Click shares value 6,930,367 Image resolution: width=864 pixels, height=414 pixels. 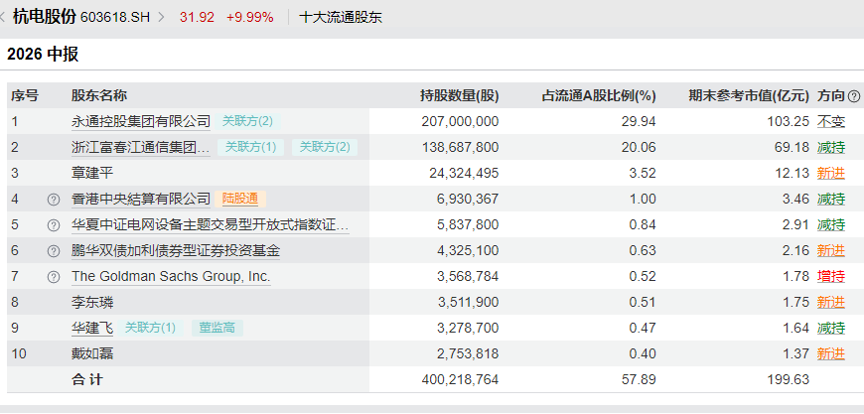468,199
